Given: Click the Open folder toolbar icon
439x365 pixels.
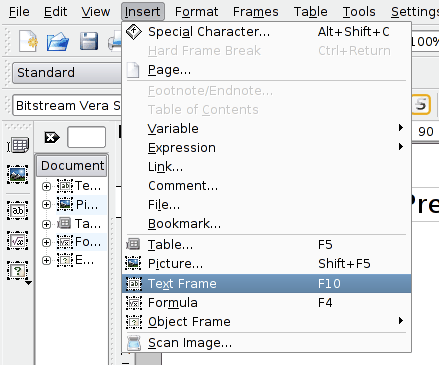Looking at the screenshot, I should (58, 42).
